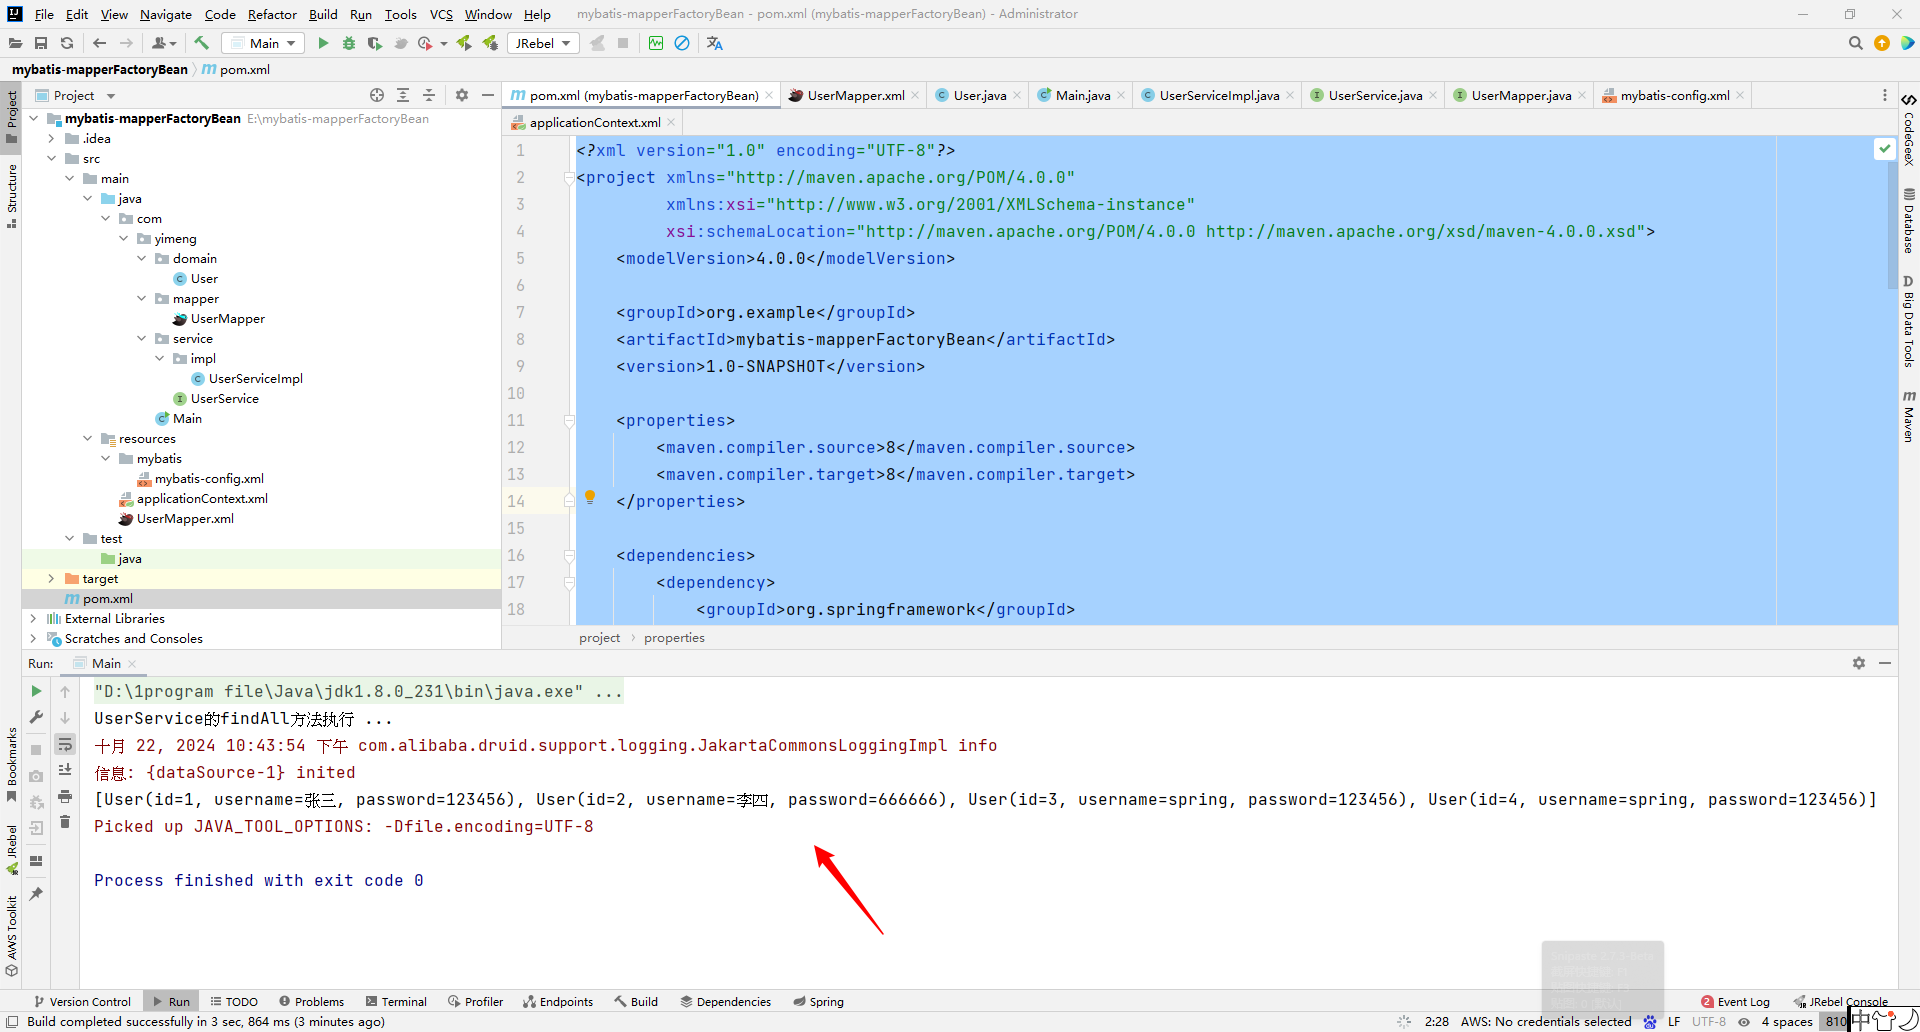Viewport: 1920px width, 1032px height.
Task: Synchronize files using reload icon
Action: (x=67, y=43)
